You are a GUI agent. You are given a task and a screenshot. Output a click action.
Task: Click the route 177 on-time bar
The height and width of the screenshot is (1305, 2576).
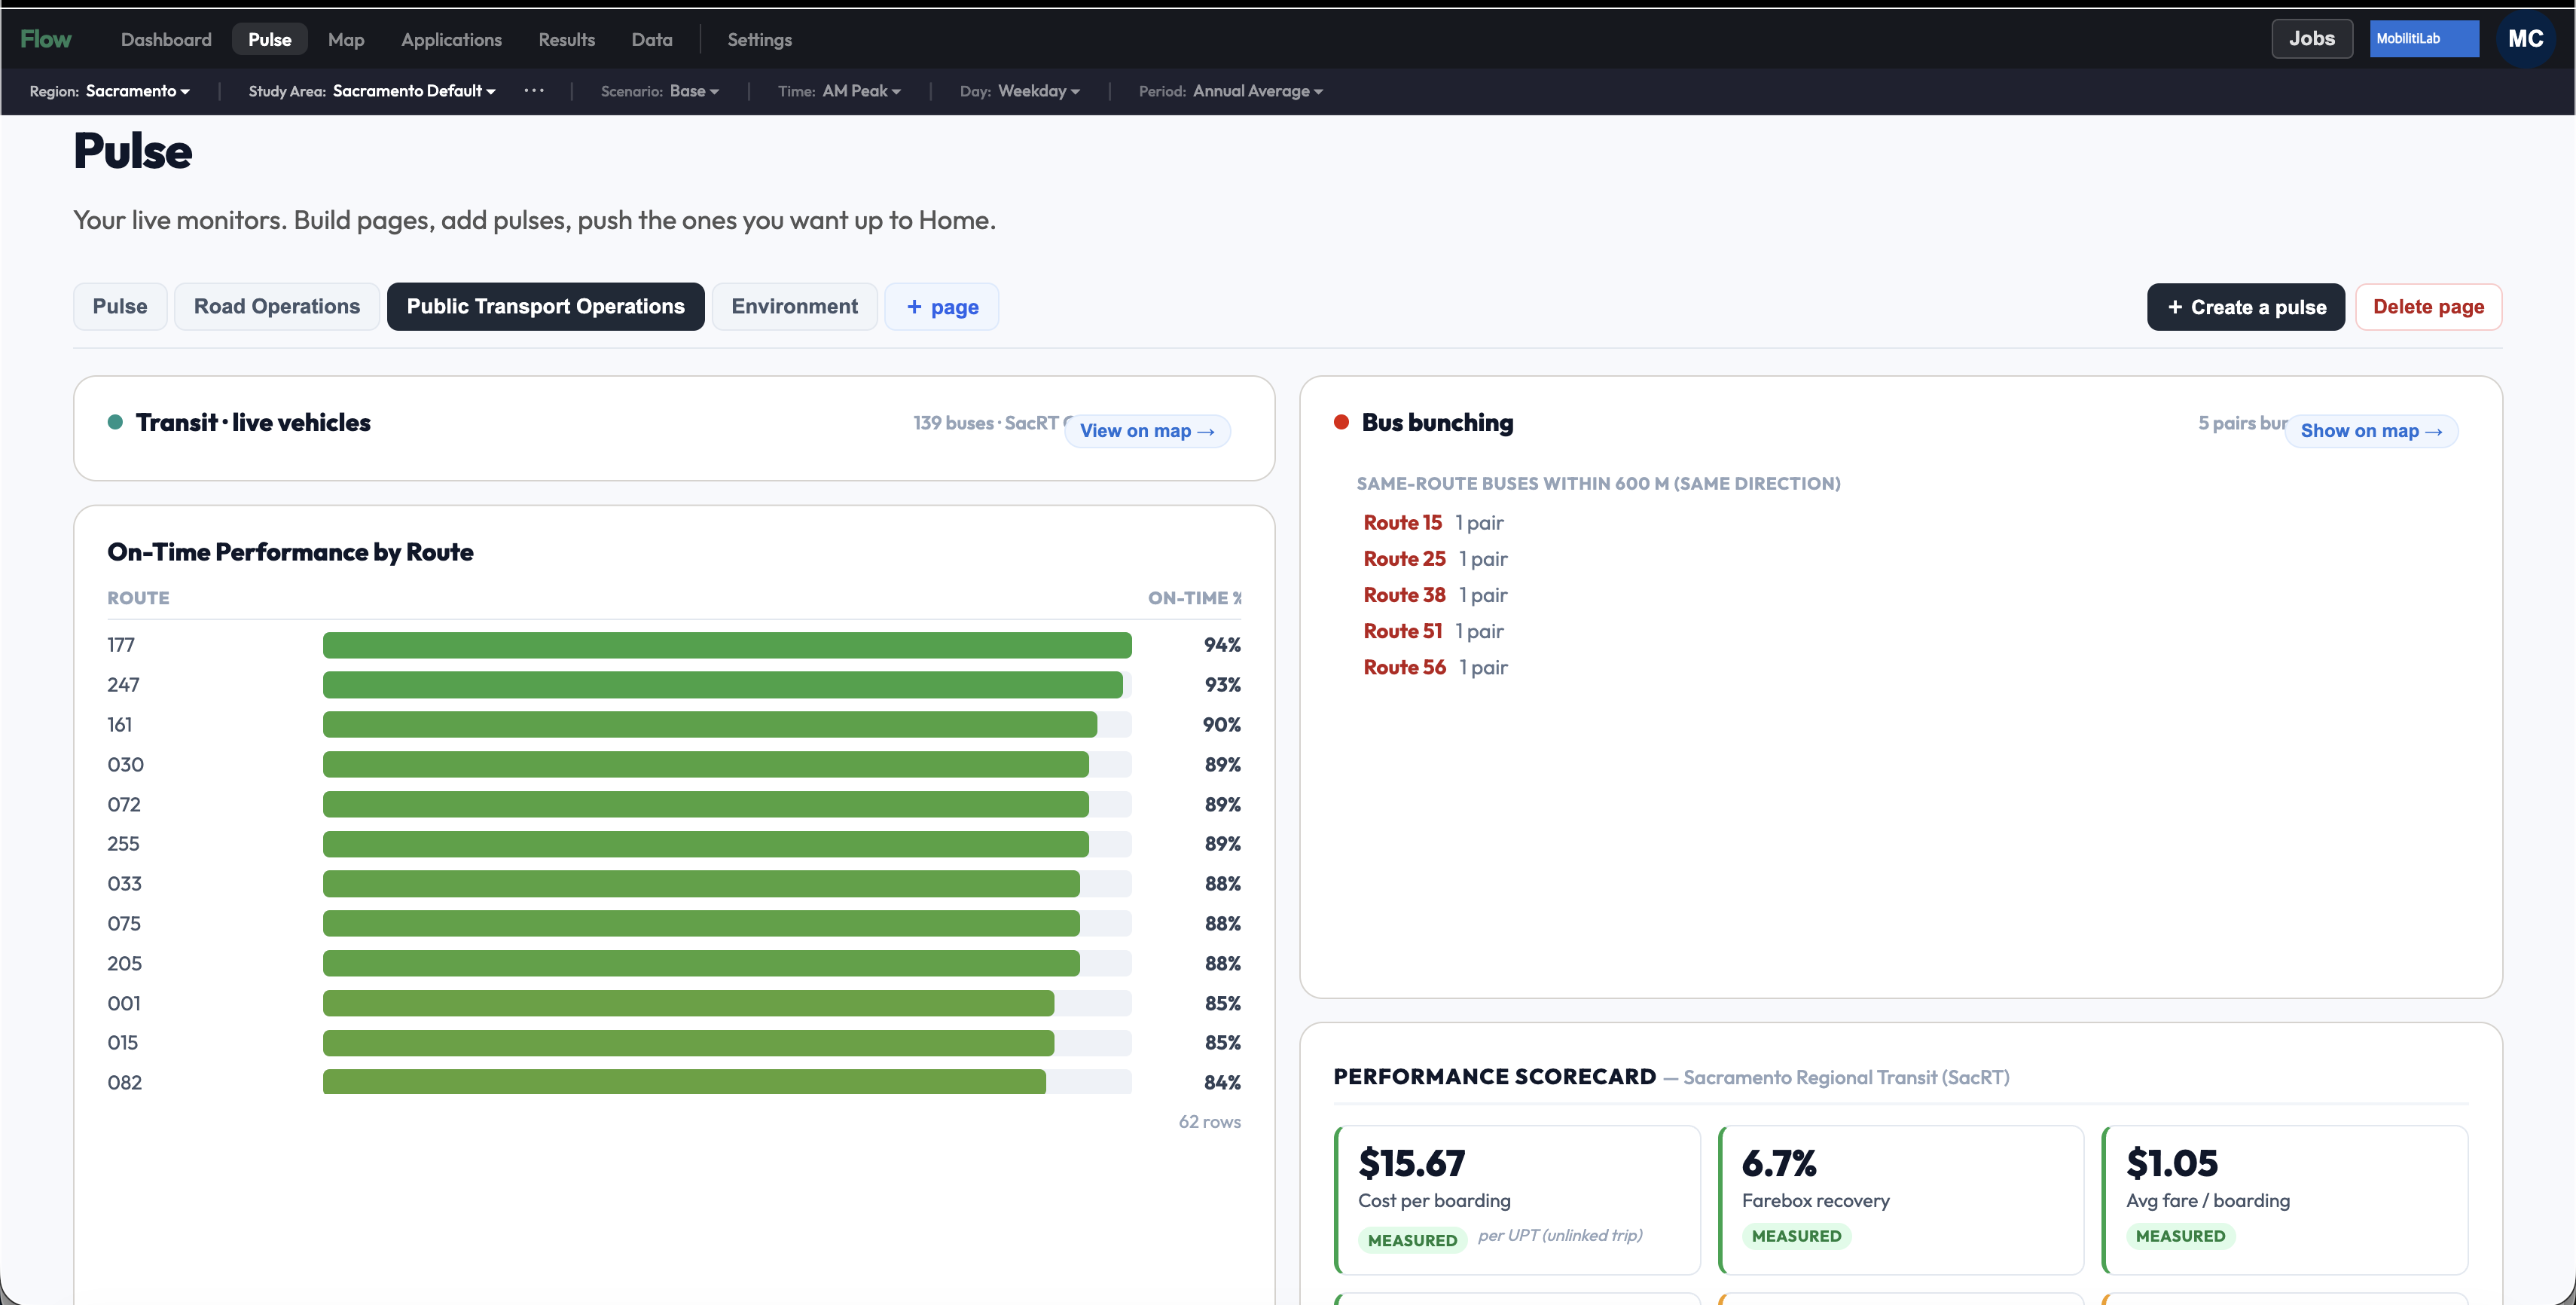coord(727,645)
